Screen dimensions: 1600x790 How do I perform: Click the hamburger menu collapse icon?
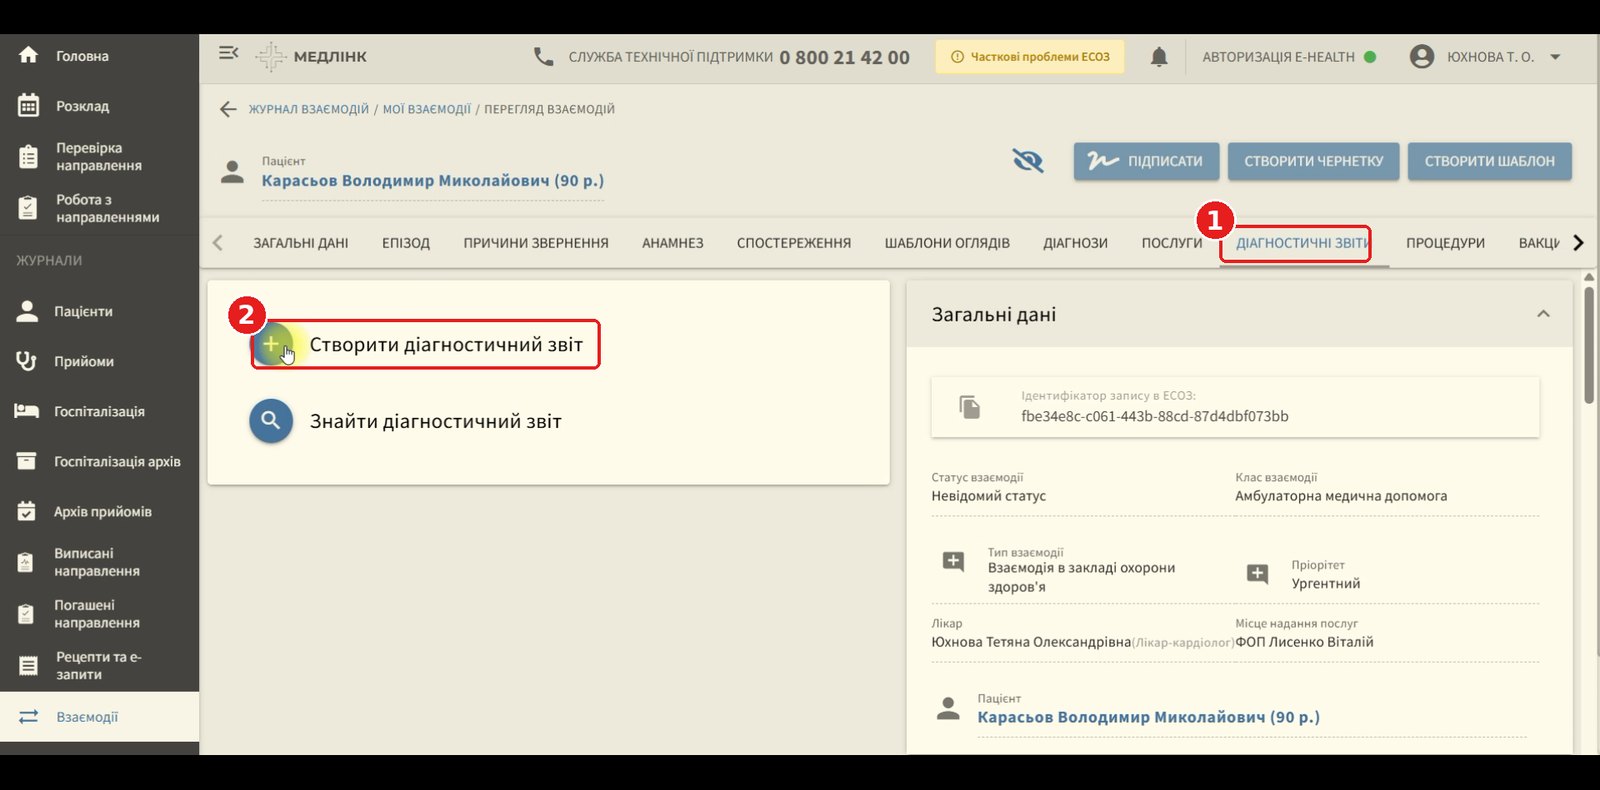tap(229, 53)
